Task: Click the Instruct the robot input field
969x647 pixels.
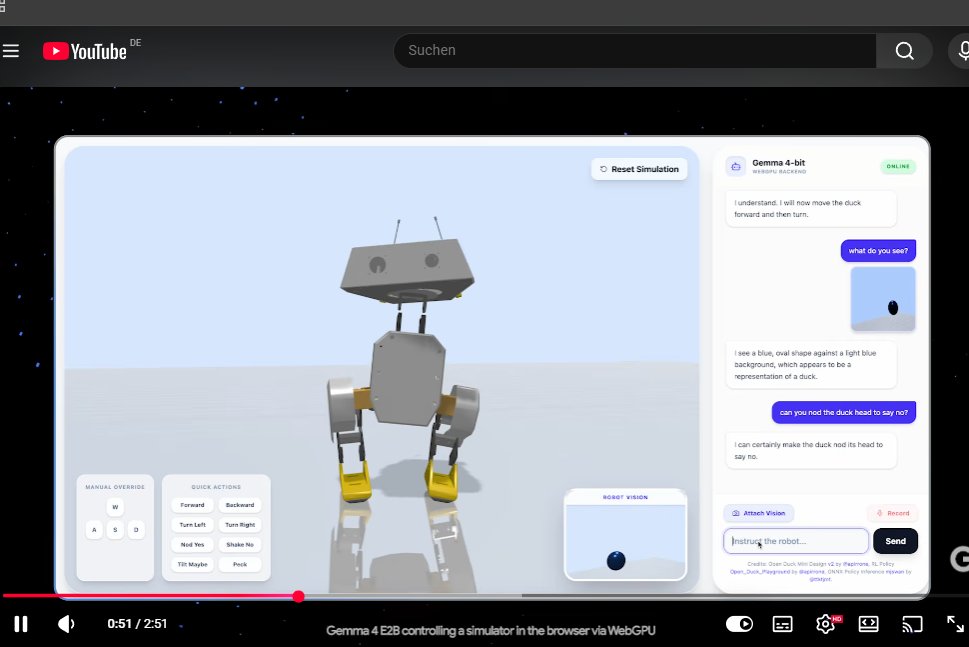Action: (x=796, y=541)
